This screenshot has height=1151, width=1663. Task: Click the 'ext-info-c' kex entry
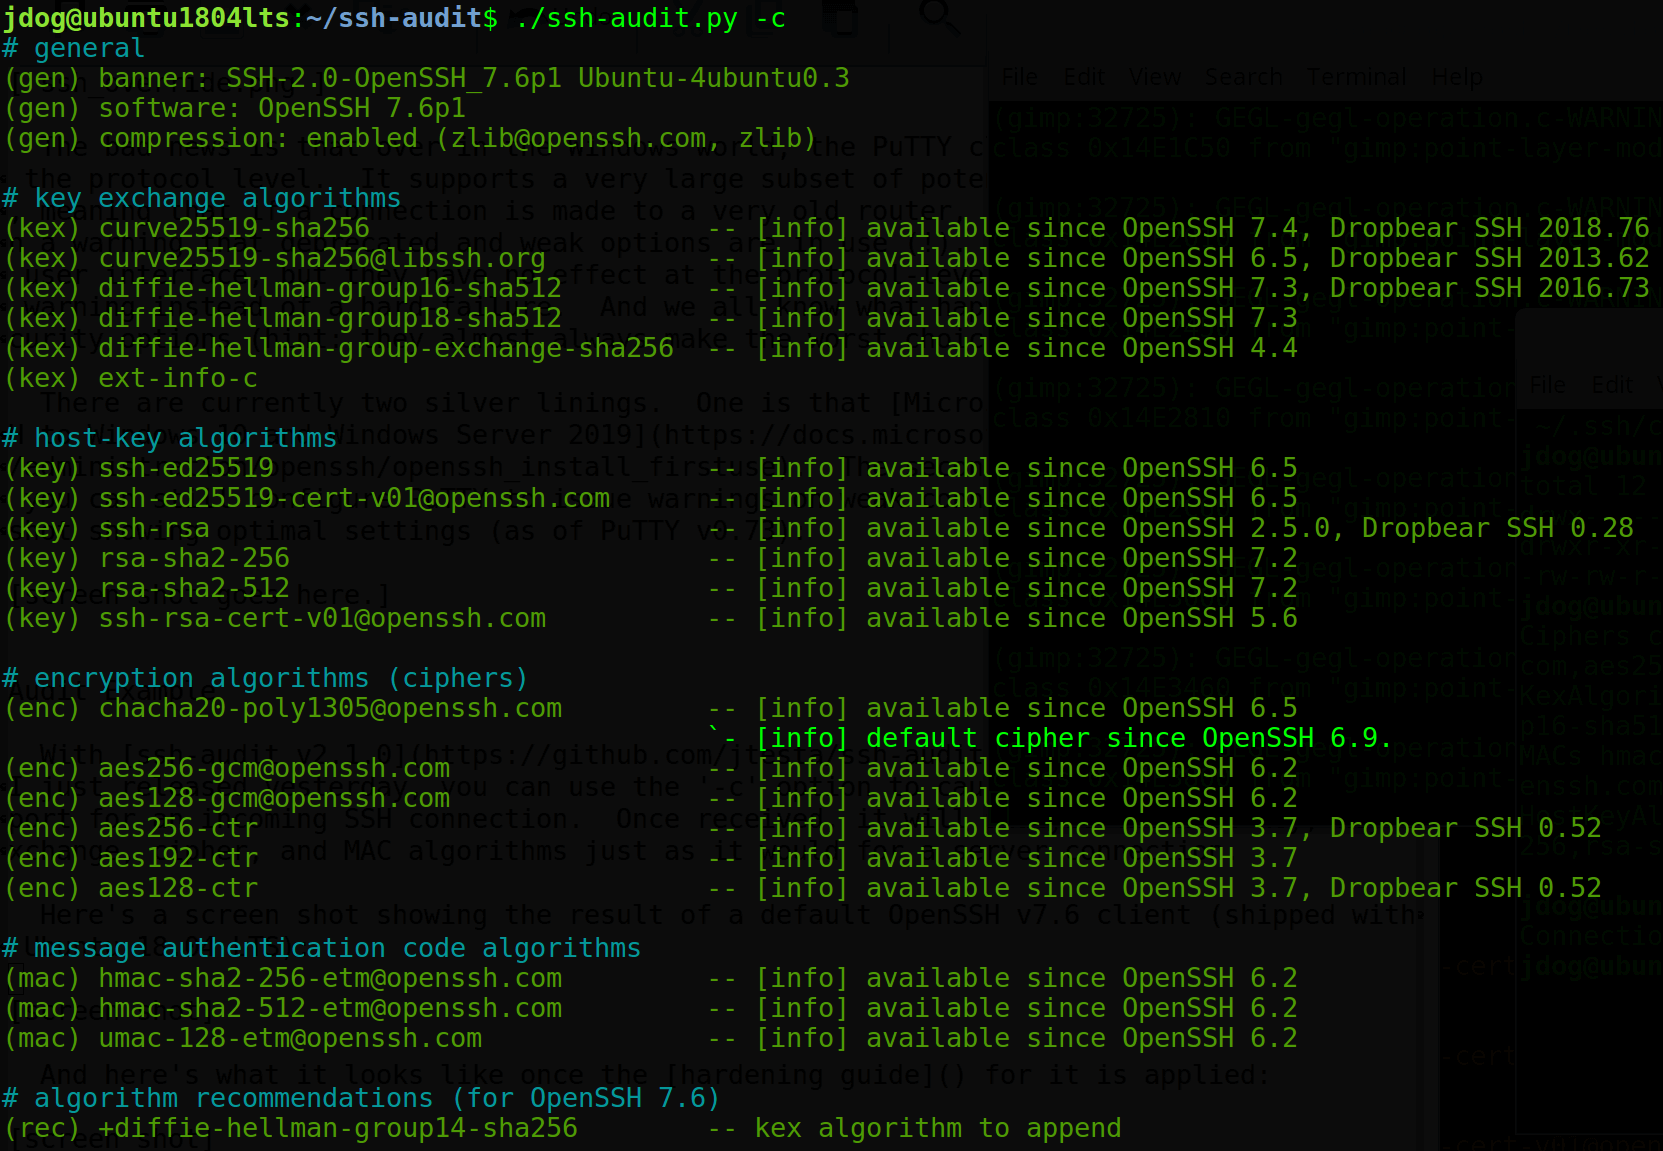(x=178, y=378)
